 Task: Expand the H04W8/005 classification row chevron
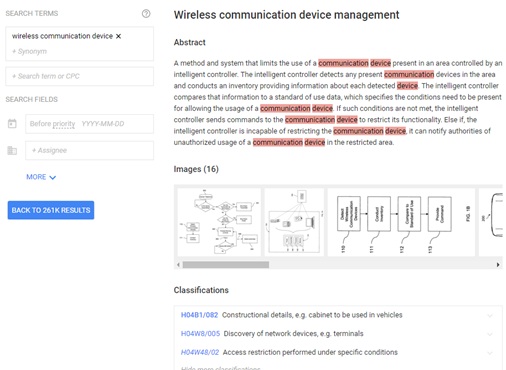490,334
